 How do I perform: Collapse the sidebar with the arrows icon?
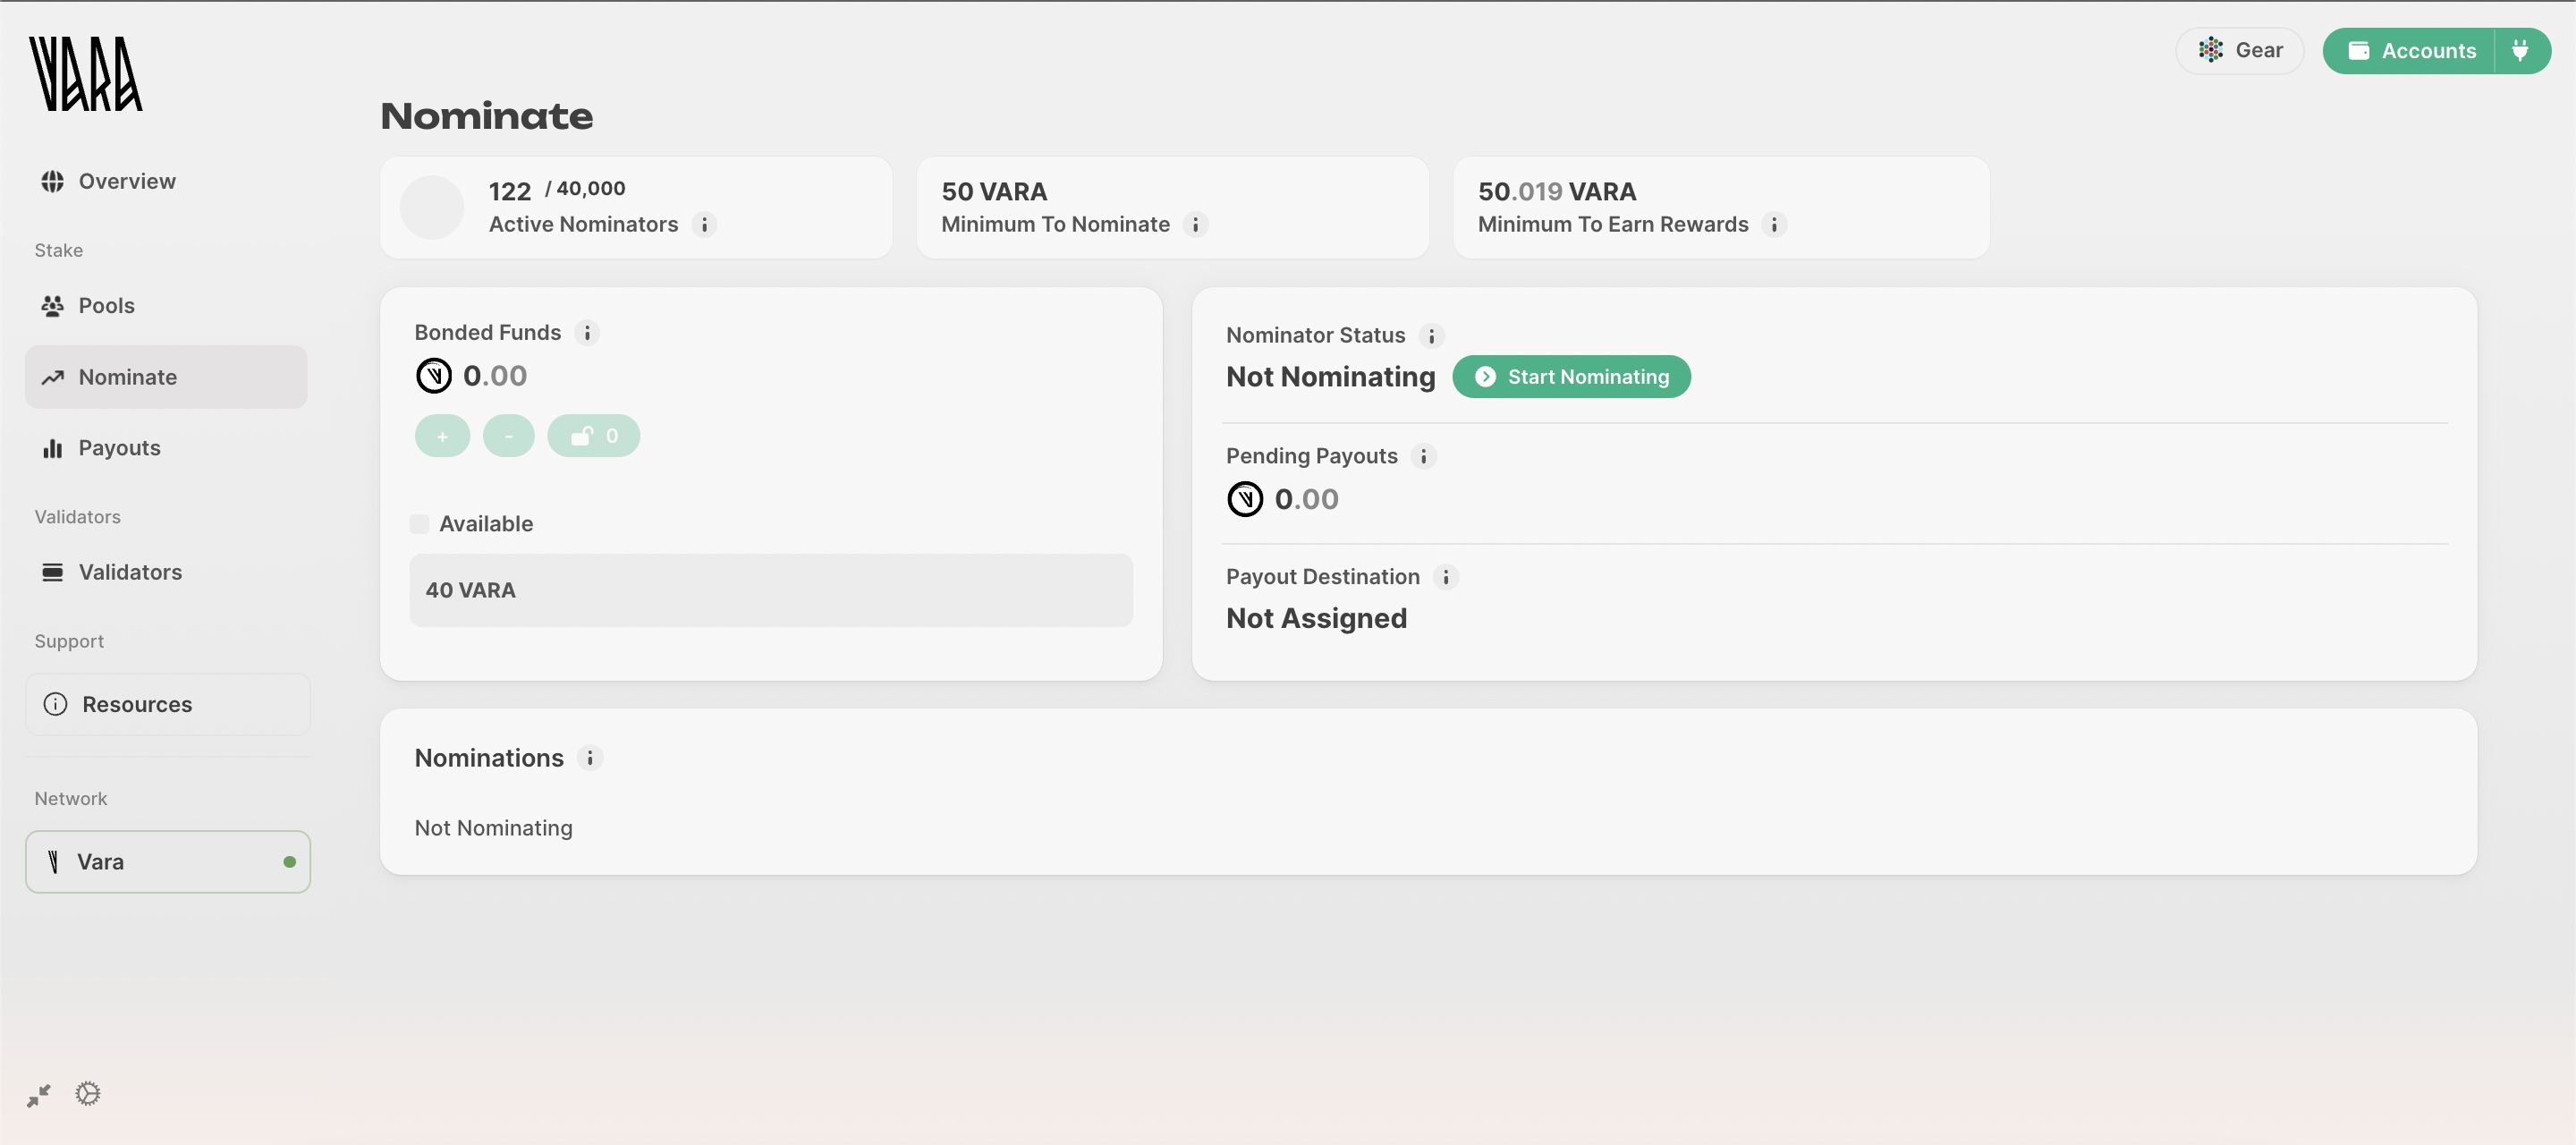tap(39, 1096)
